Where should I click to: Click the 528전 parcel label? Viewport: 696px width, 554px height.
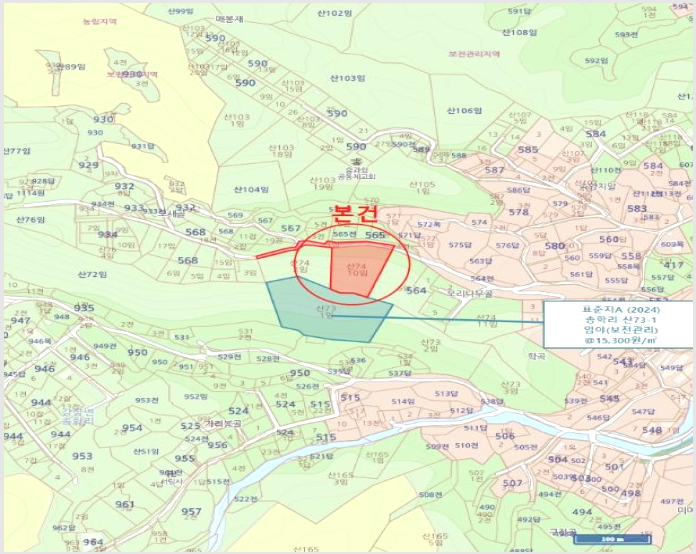(x=268, y=358)
